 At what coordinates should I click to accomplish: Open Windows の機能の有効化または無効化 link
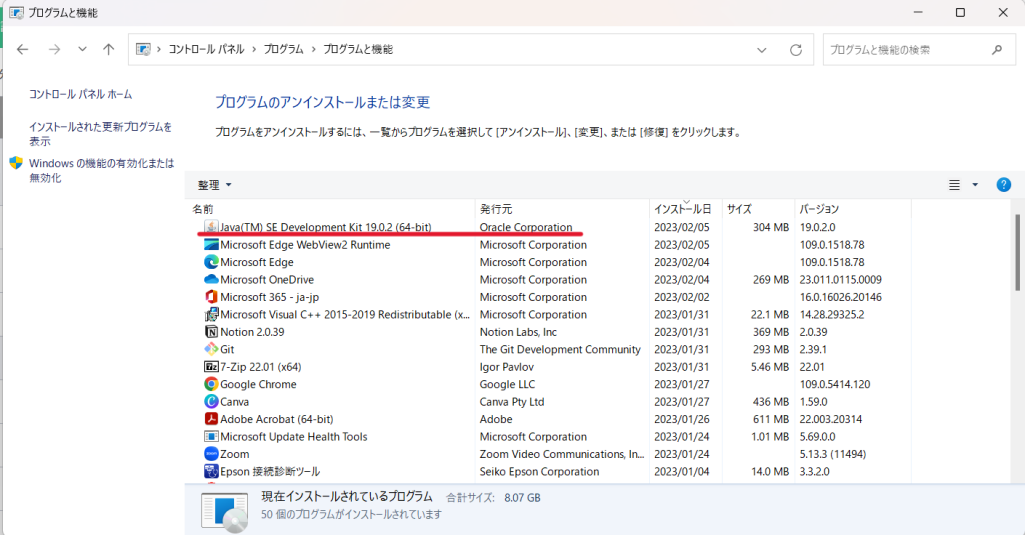101,170
